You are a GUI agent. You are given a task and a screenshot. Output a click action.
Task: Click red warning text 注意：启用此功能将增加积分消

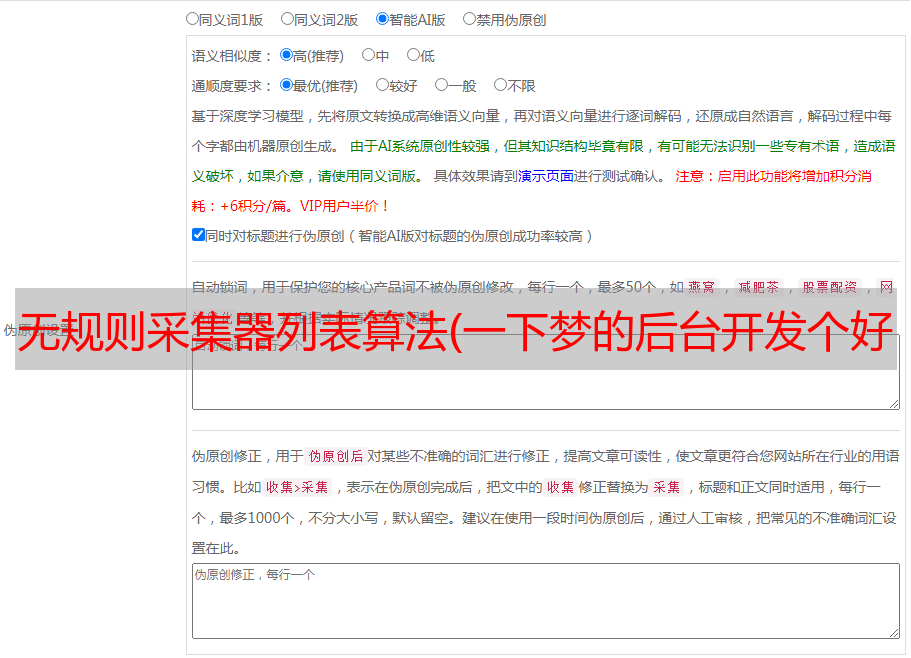[x=773, y=176]
